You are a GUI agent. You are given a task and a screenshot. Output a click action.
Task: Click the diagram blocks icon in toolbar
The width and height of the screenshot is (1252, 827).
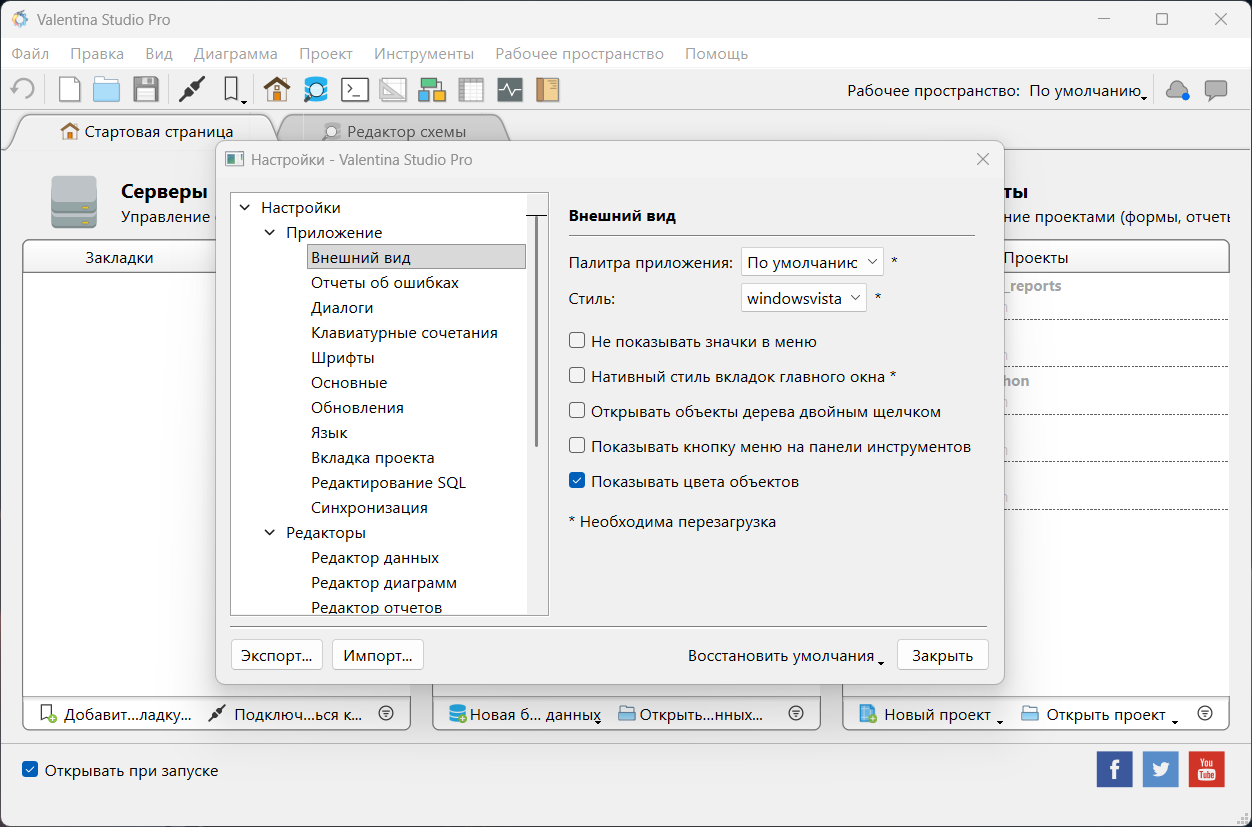click(432, 90)
